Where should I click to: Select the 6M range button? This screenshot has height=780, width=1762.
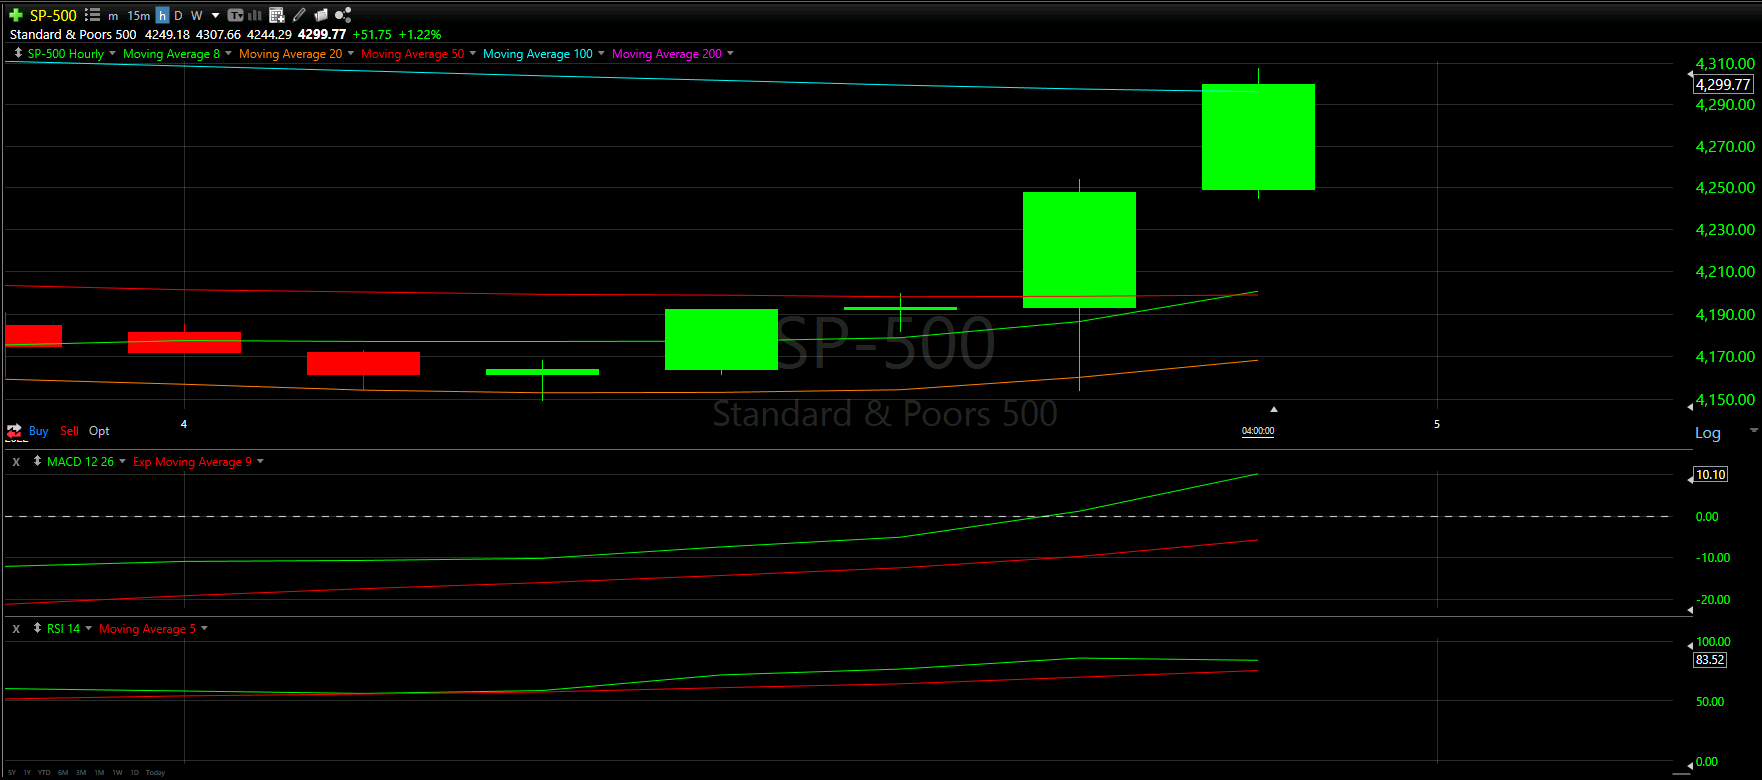coord(63,773)
